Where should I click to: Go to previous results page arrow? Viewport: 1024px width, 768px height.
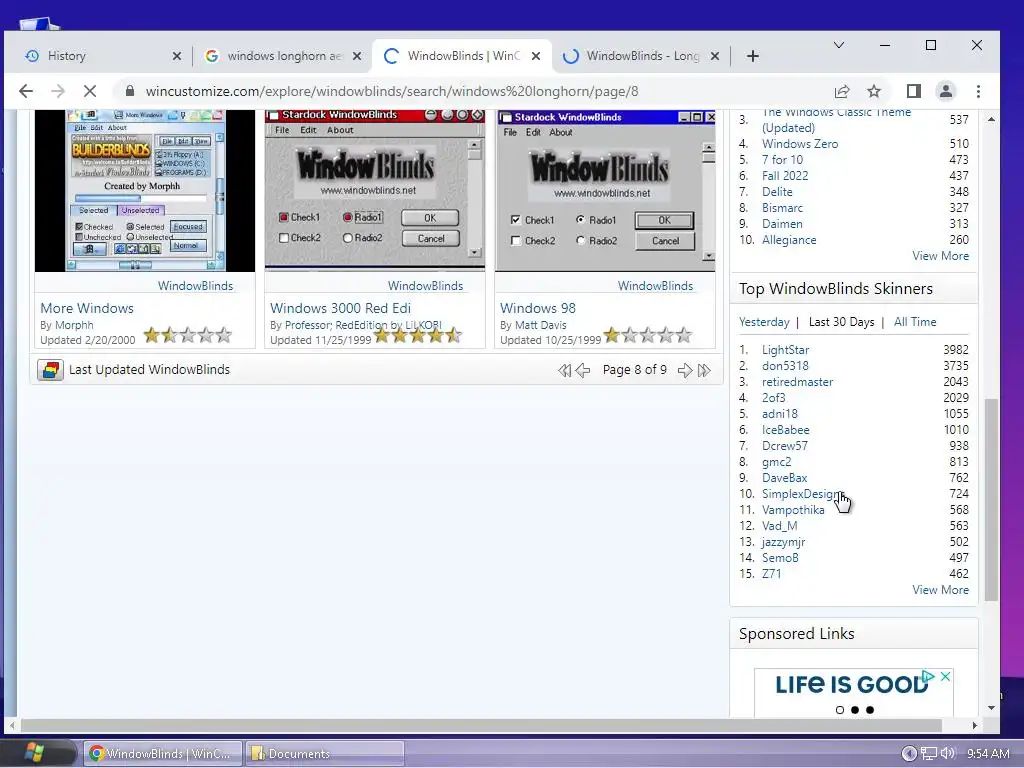(583, 371)
